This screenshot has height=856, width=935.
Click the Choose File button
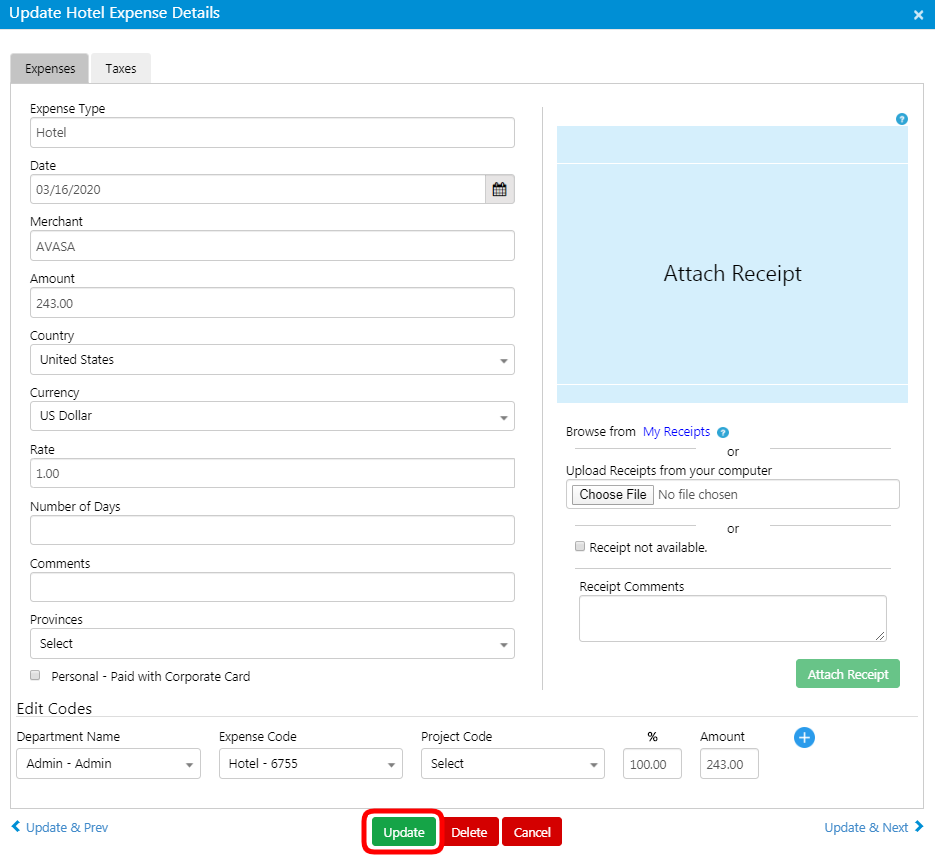613,494
